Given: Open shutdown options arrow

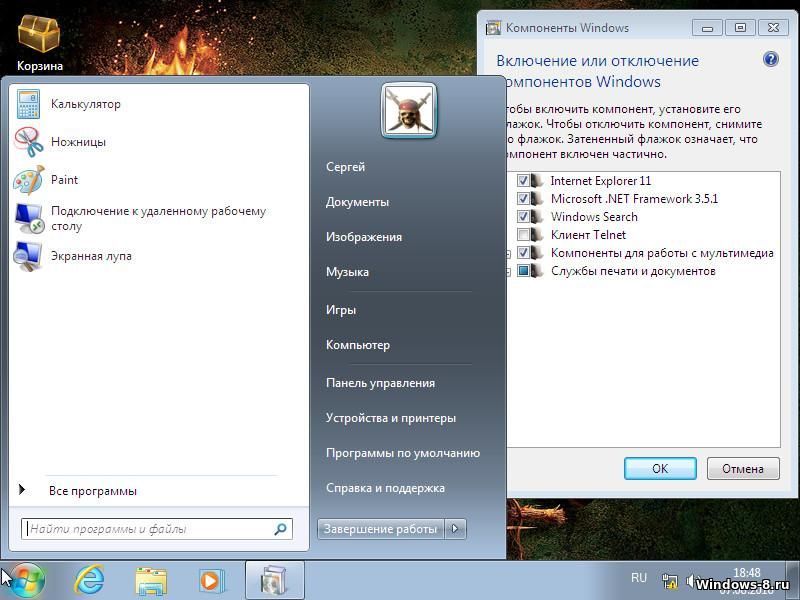Looking at the screenshot, I should click(455, 529).
